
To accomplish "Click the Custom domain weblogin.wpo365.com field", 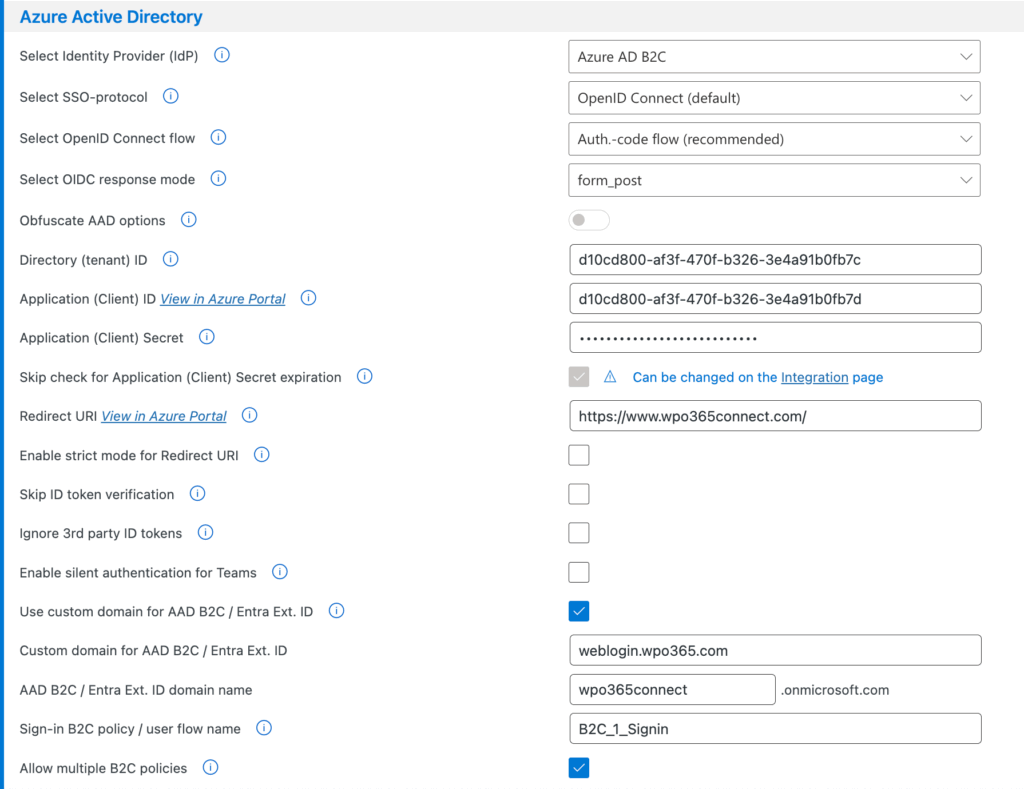I will click(x=775, y=651).
